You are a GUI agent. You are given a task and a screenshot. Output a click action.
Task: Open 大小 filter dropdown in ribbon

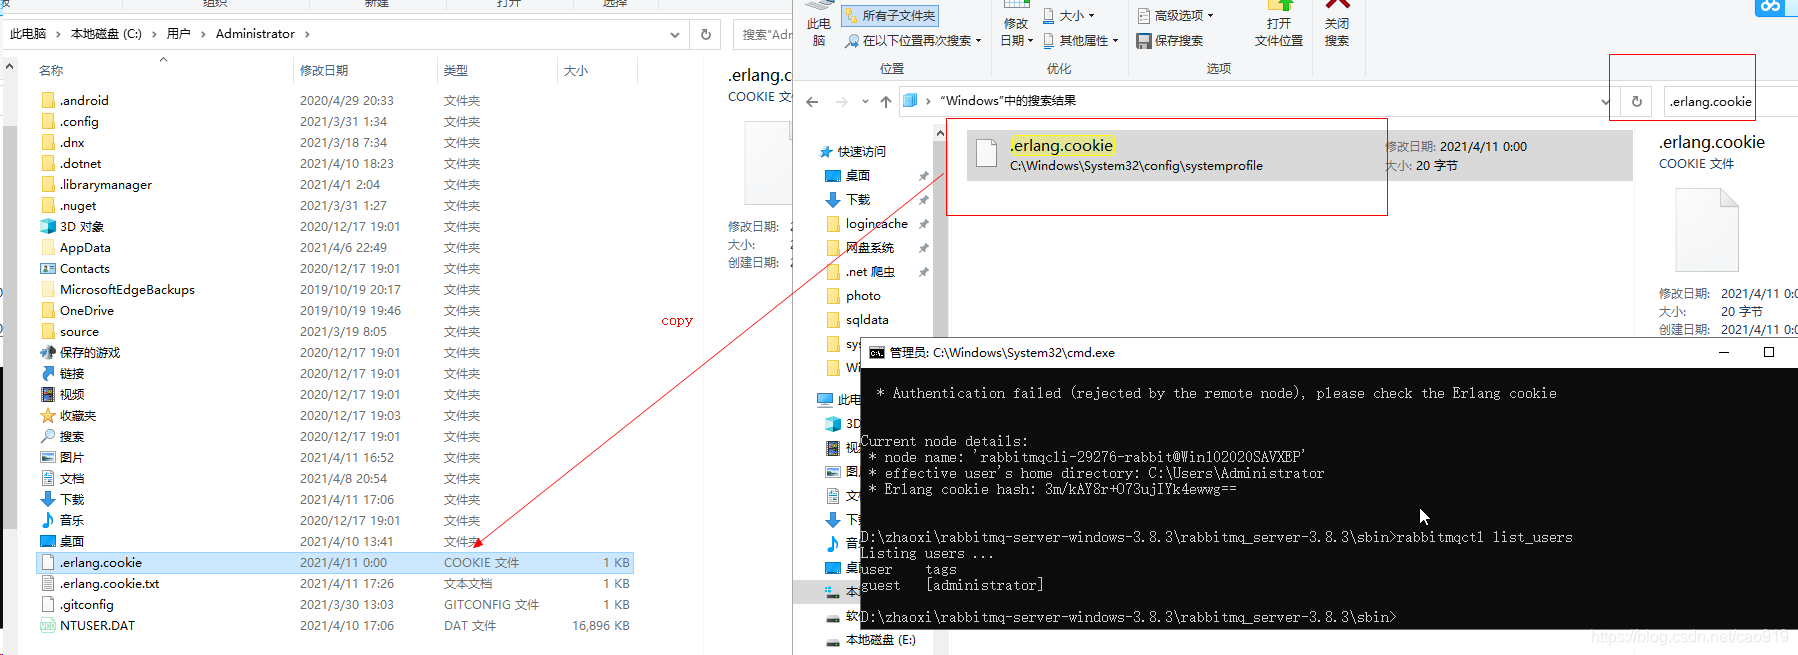1069,16
